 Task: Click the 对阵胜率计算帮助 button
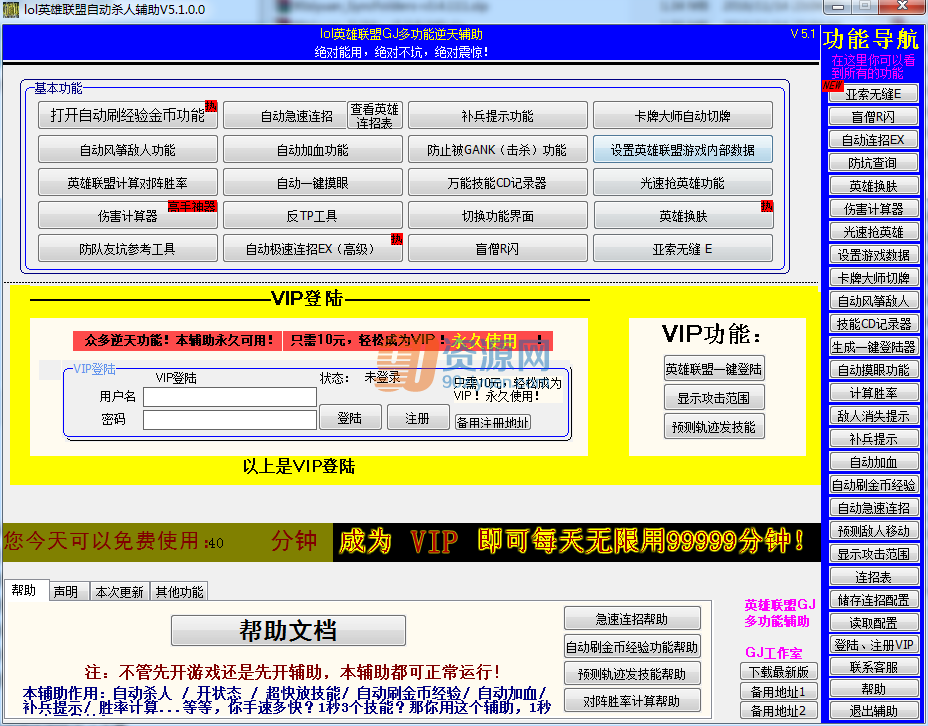[x=632, y=701]
